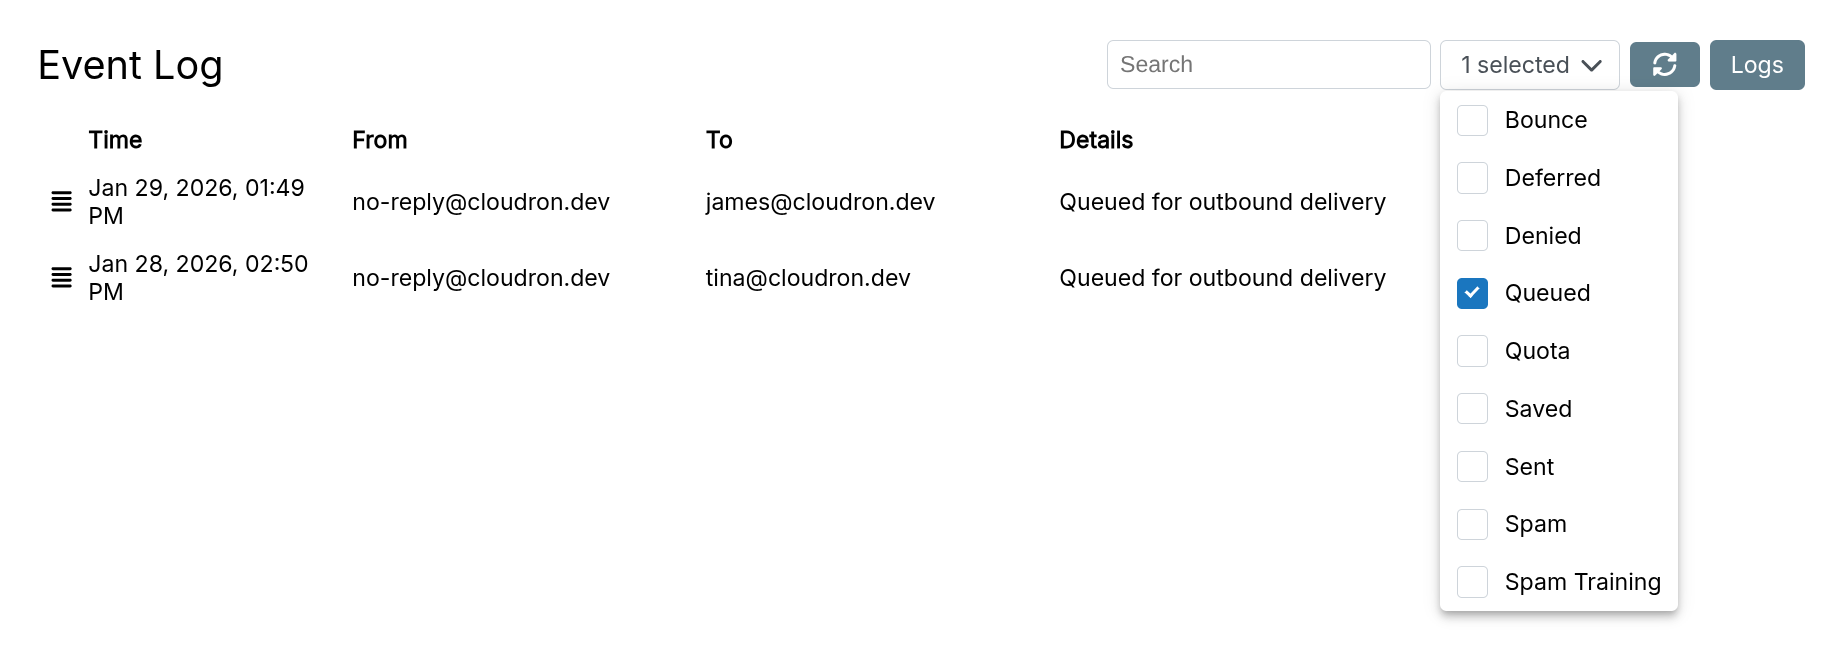Image resolution: width=1836 pixels, height=665 pixels.
Task: Open details icon for Jan 28 event
Action: (x=62, y=278)
